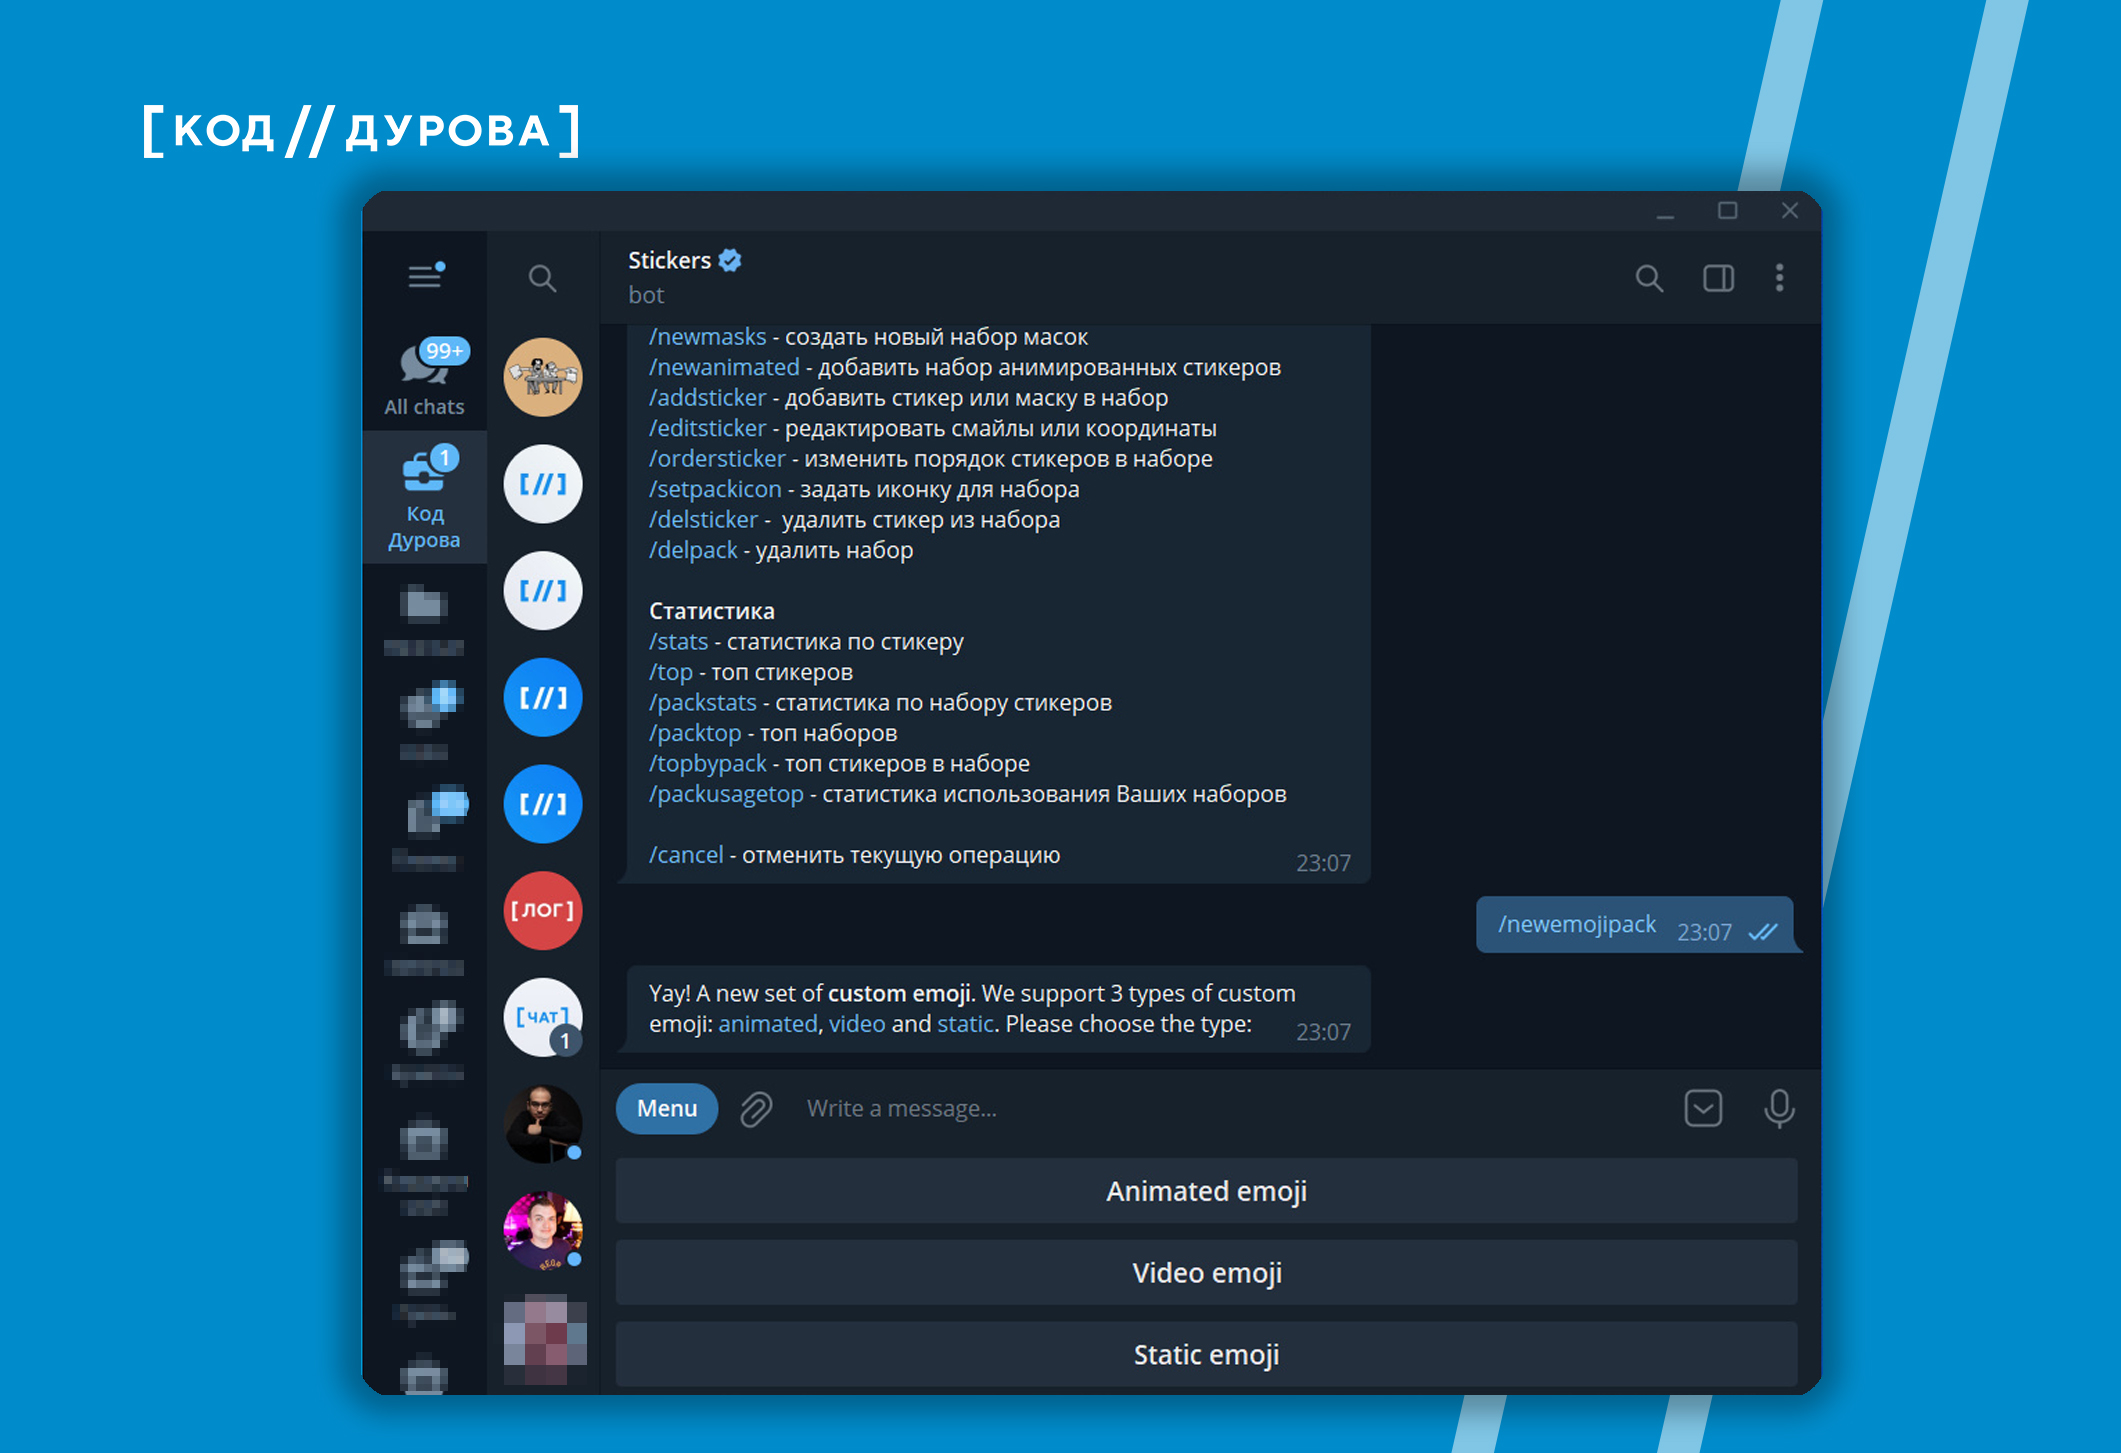Click the /stats command link

coord(678,642)
